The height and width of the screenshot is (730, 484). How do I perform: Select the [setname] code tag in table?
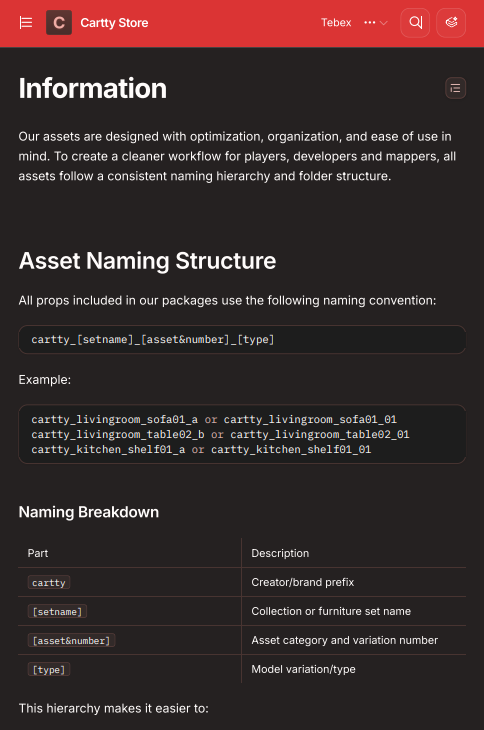click(57, 611)
